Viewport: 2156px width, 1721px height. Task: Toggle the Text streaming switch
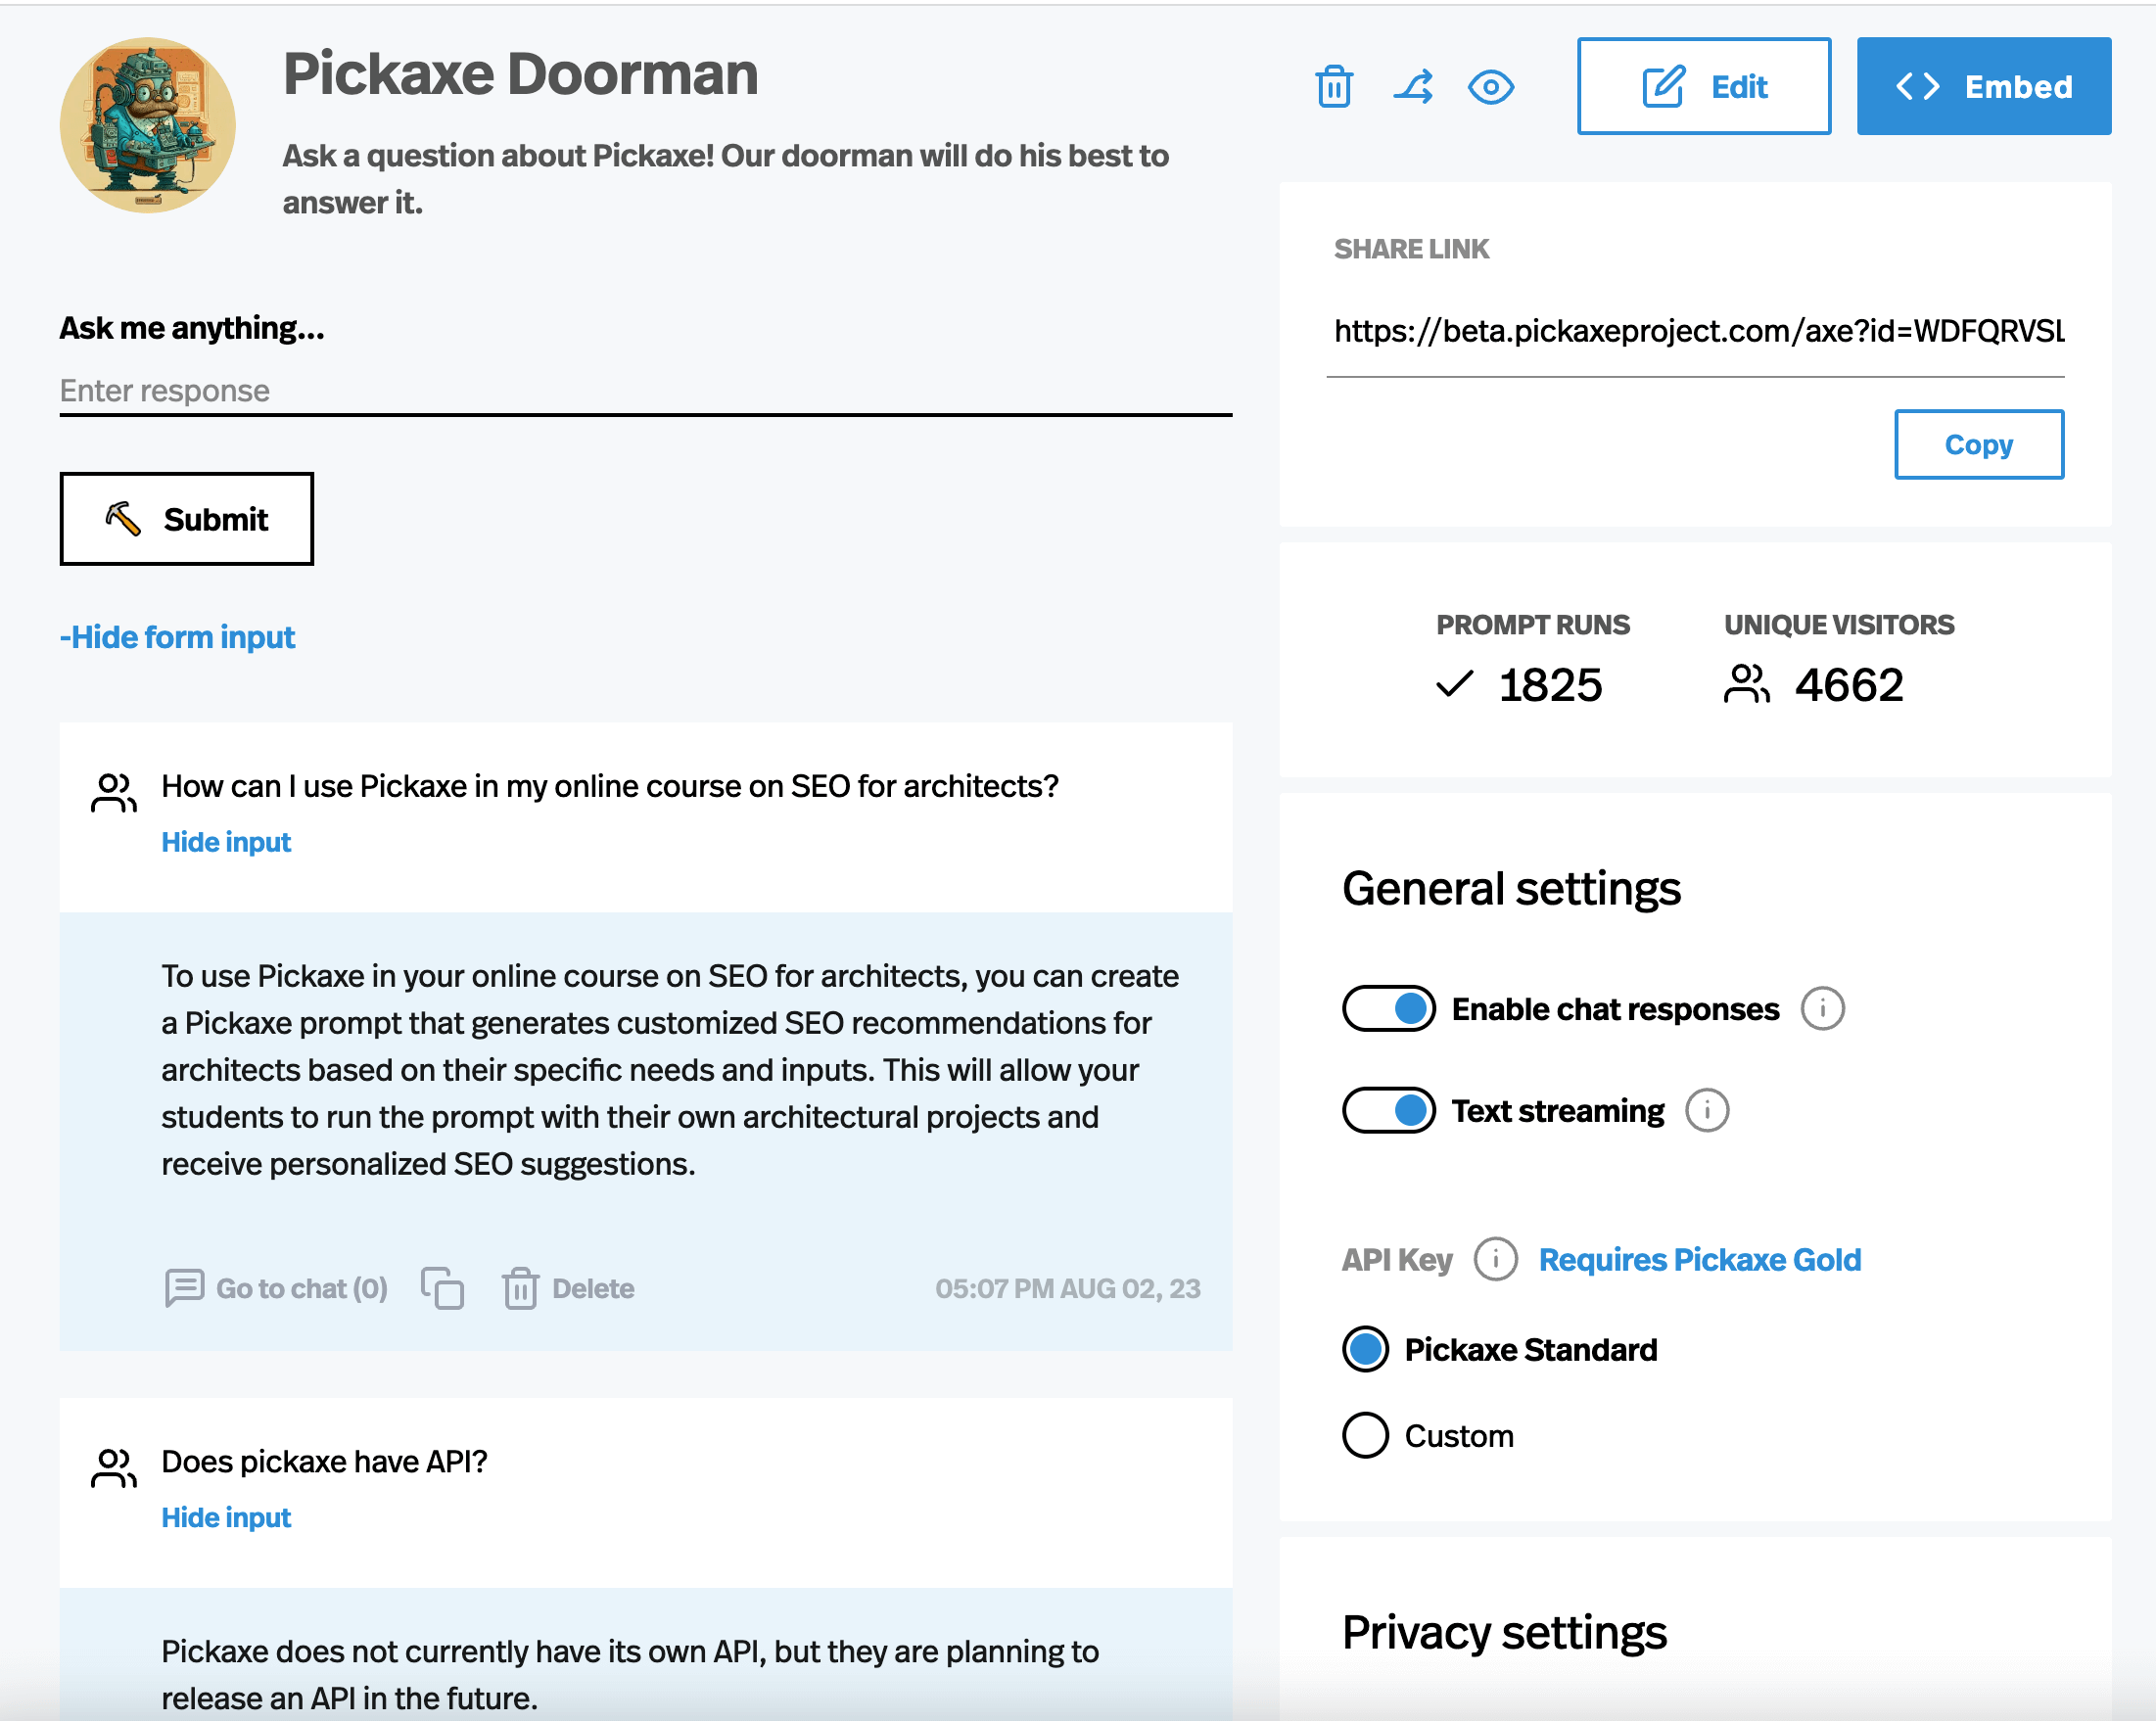(1388, 1111)
